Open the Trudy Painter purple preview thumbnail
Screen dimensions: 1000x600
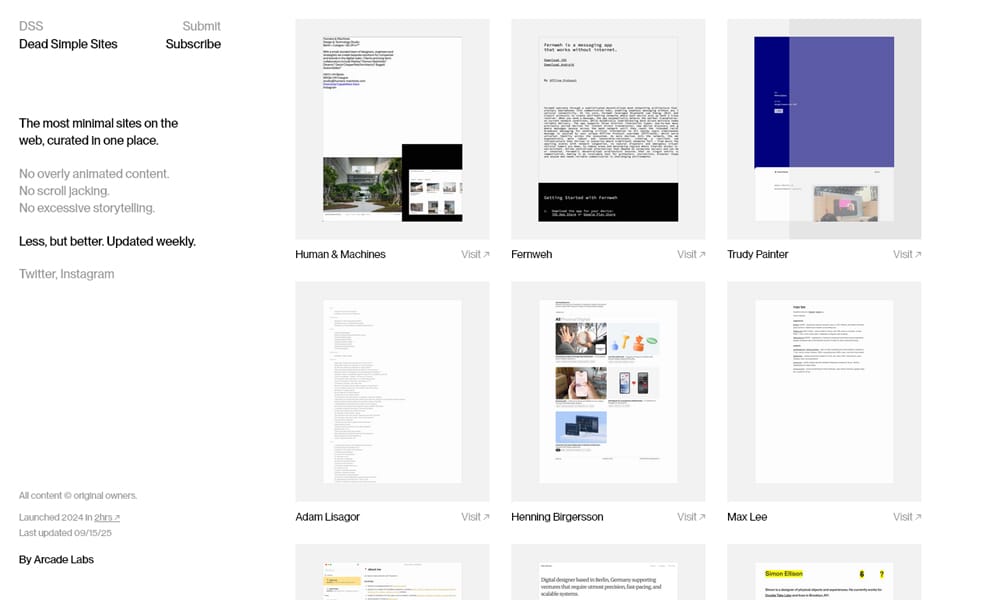(823, 128)
